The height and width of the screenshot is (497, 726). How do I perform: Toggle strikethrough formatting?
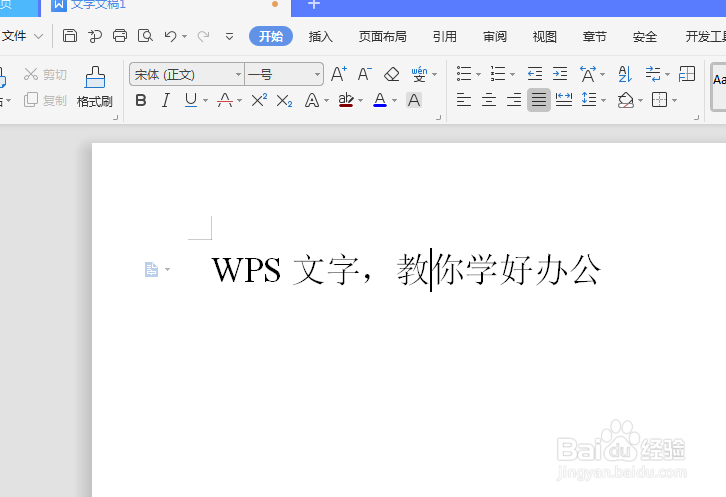pos(225,100)
